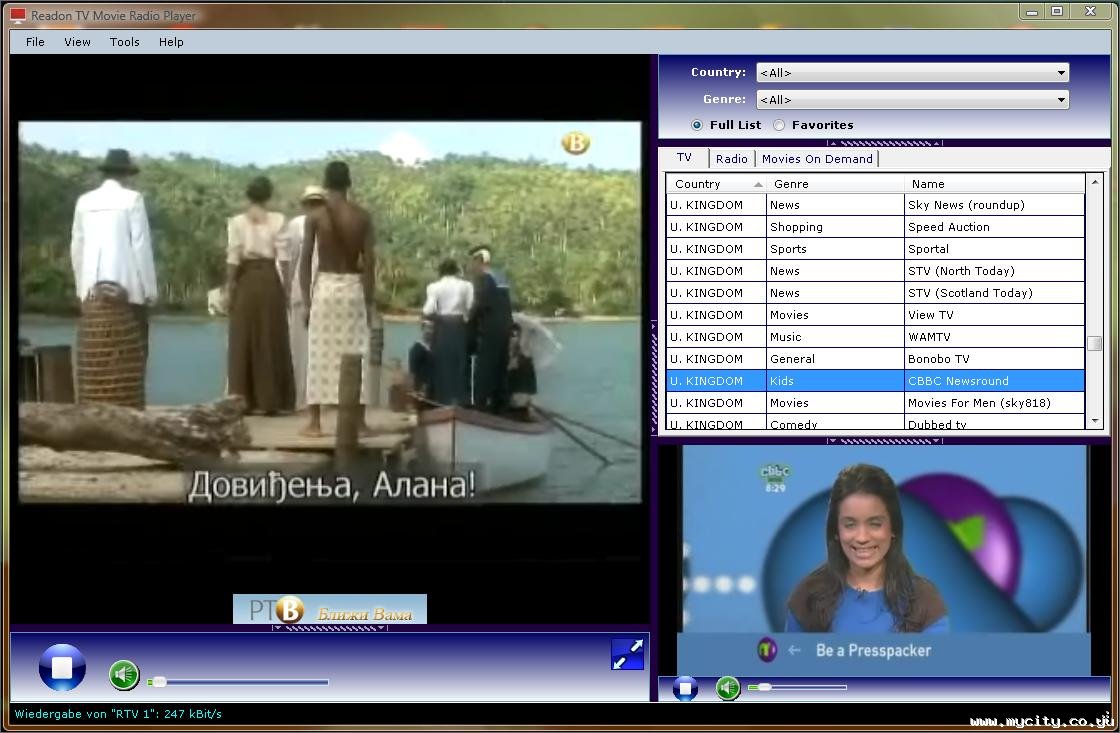Select the CBBC Newsround row

pos(875,381)
